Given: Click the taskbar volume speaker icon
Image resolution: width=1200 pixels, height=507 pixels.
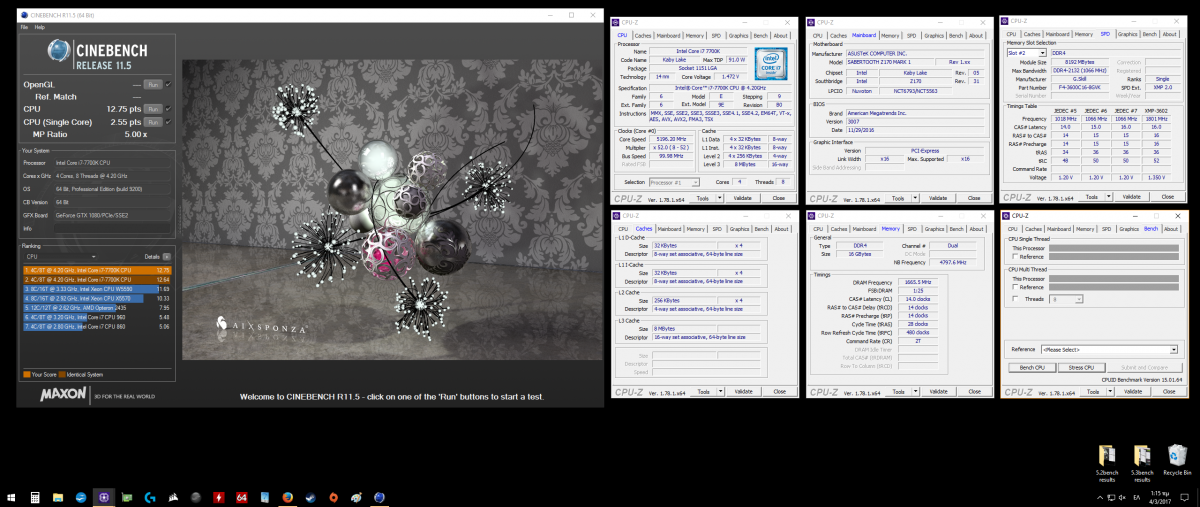Looking at the screenshot, I should pyautogui.click(x=1123, y=497).
